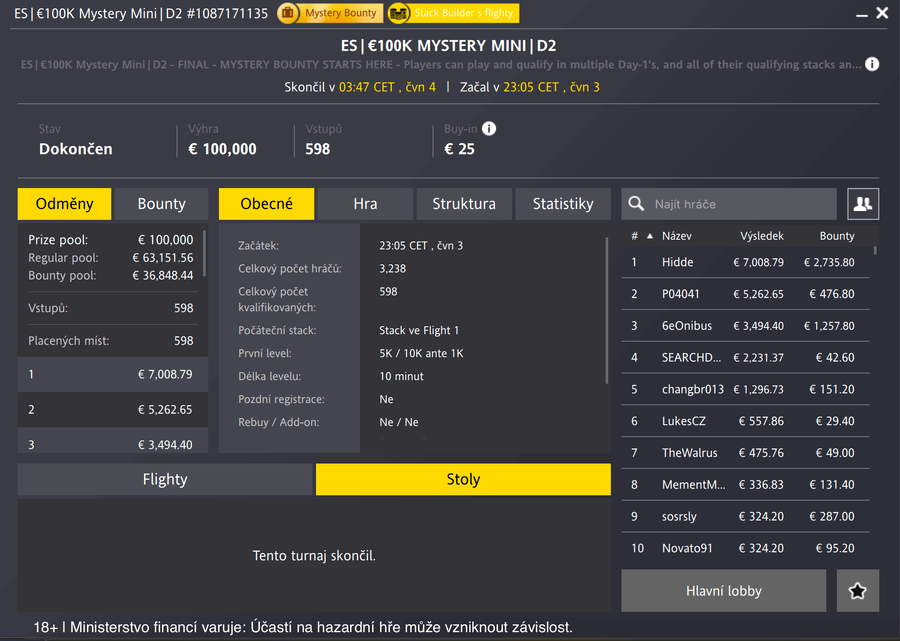Click Placených míst value 598
900x641 pixels.
point(184,341)
